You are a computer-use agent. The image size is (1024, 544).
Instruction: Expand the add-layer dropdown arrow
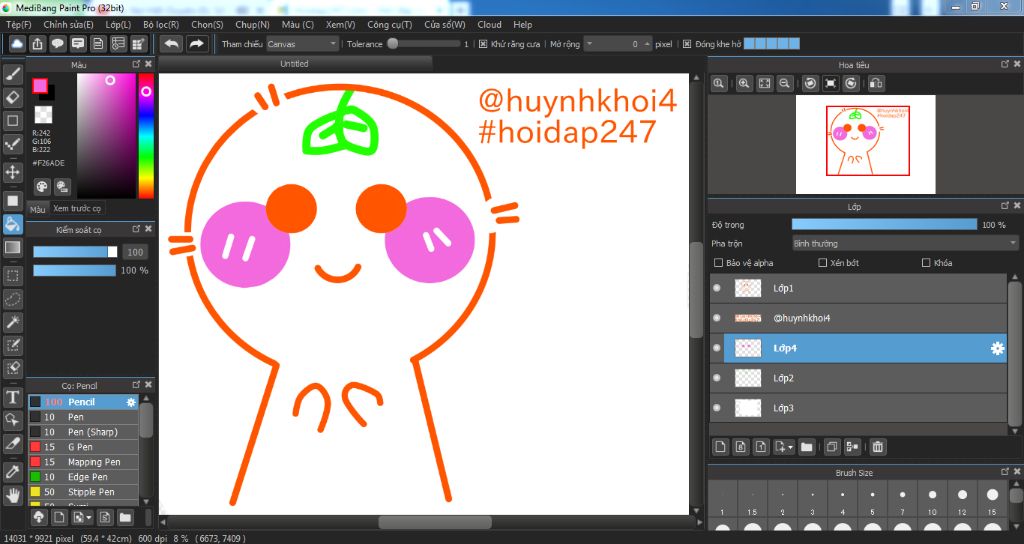point(790,448)
